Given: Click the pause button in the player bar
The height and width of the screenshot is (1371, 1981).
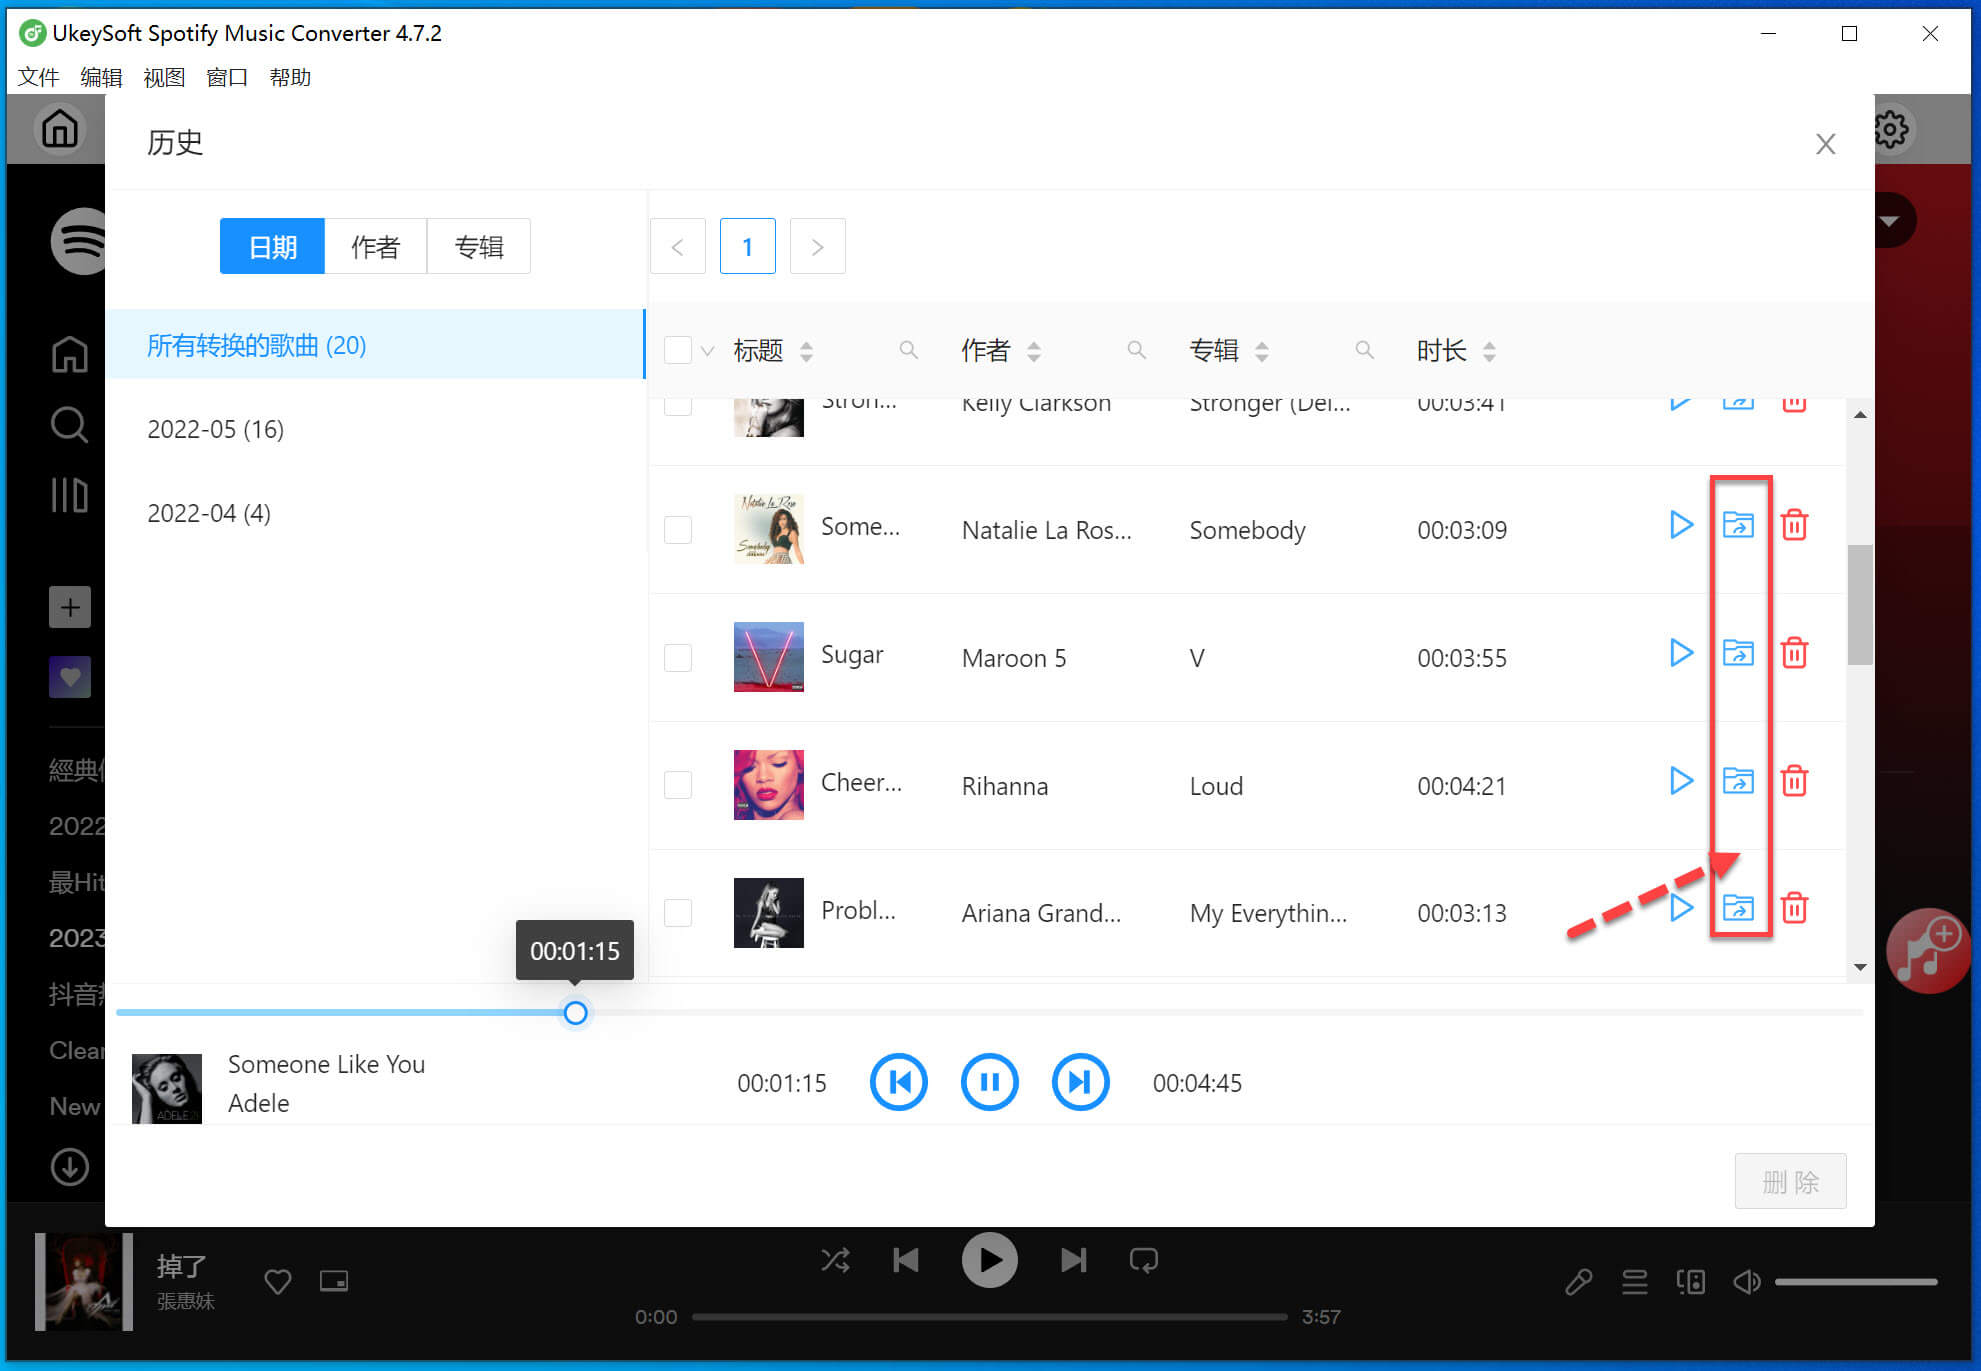Looking at the screenshot, I should 987,1082.
